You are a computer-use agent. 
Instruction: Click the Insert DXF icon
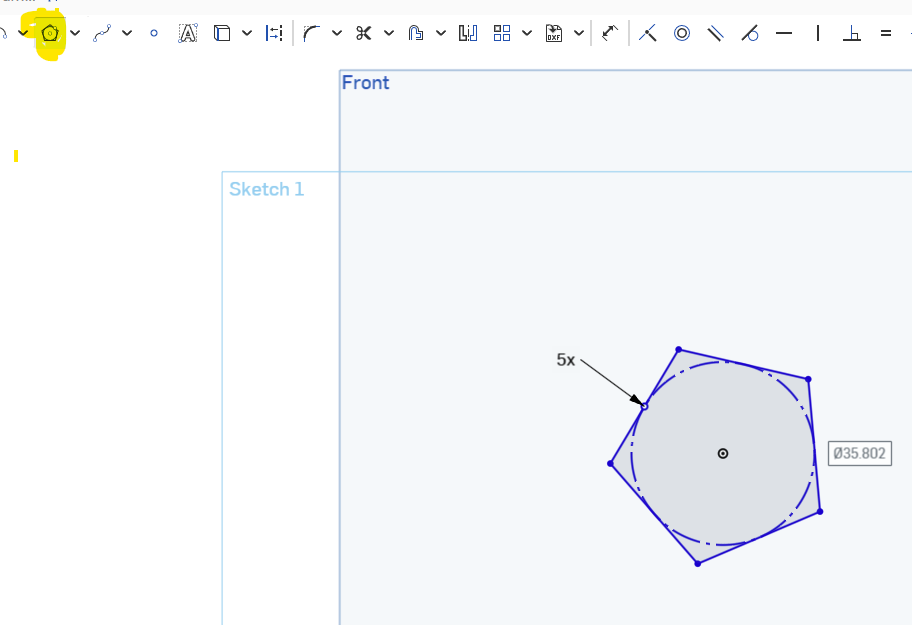[x=554, y=33]
